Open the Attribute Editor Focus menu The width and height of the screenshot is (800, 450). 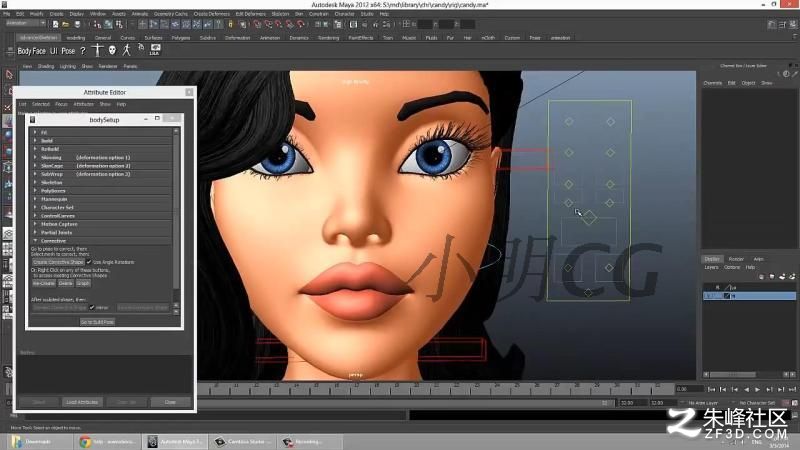click(61, 104)
